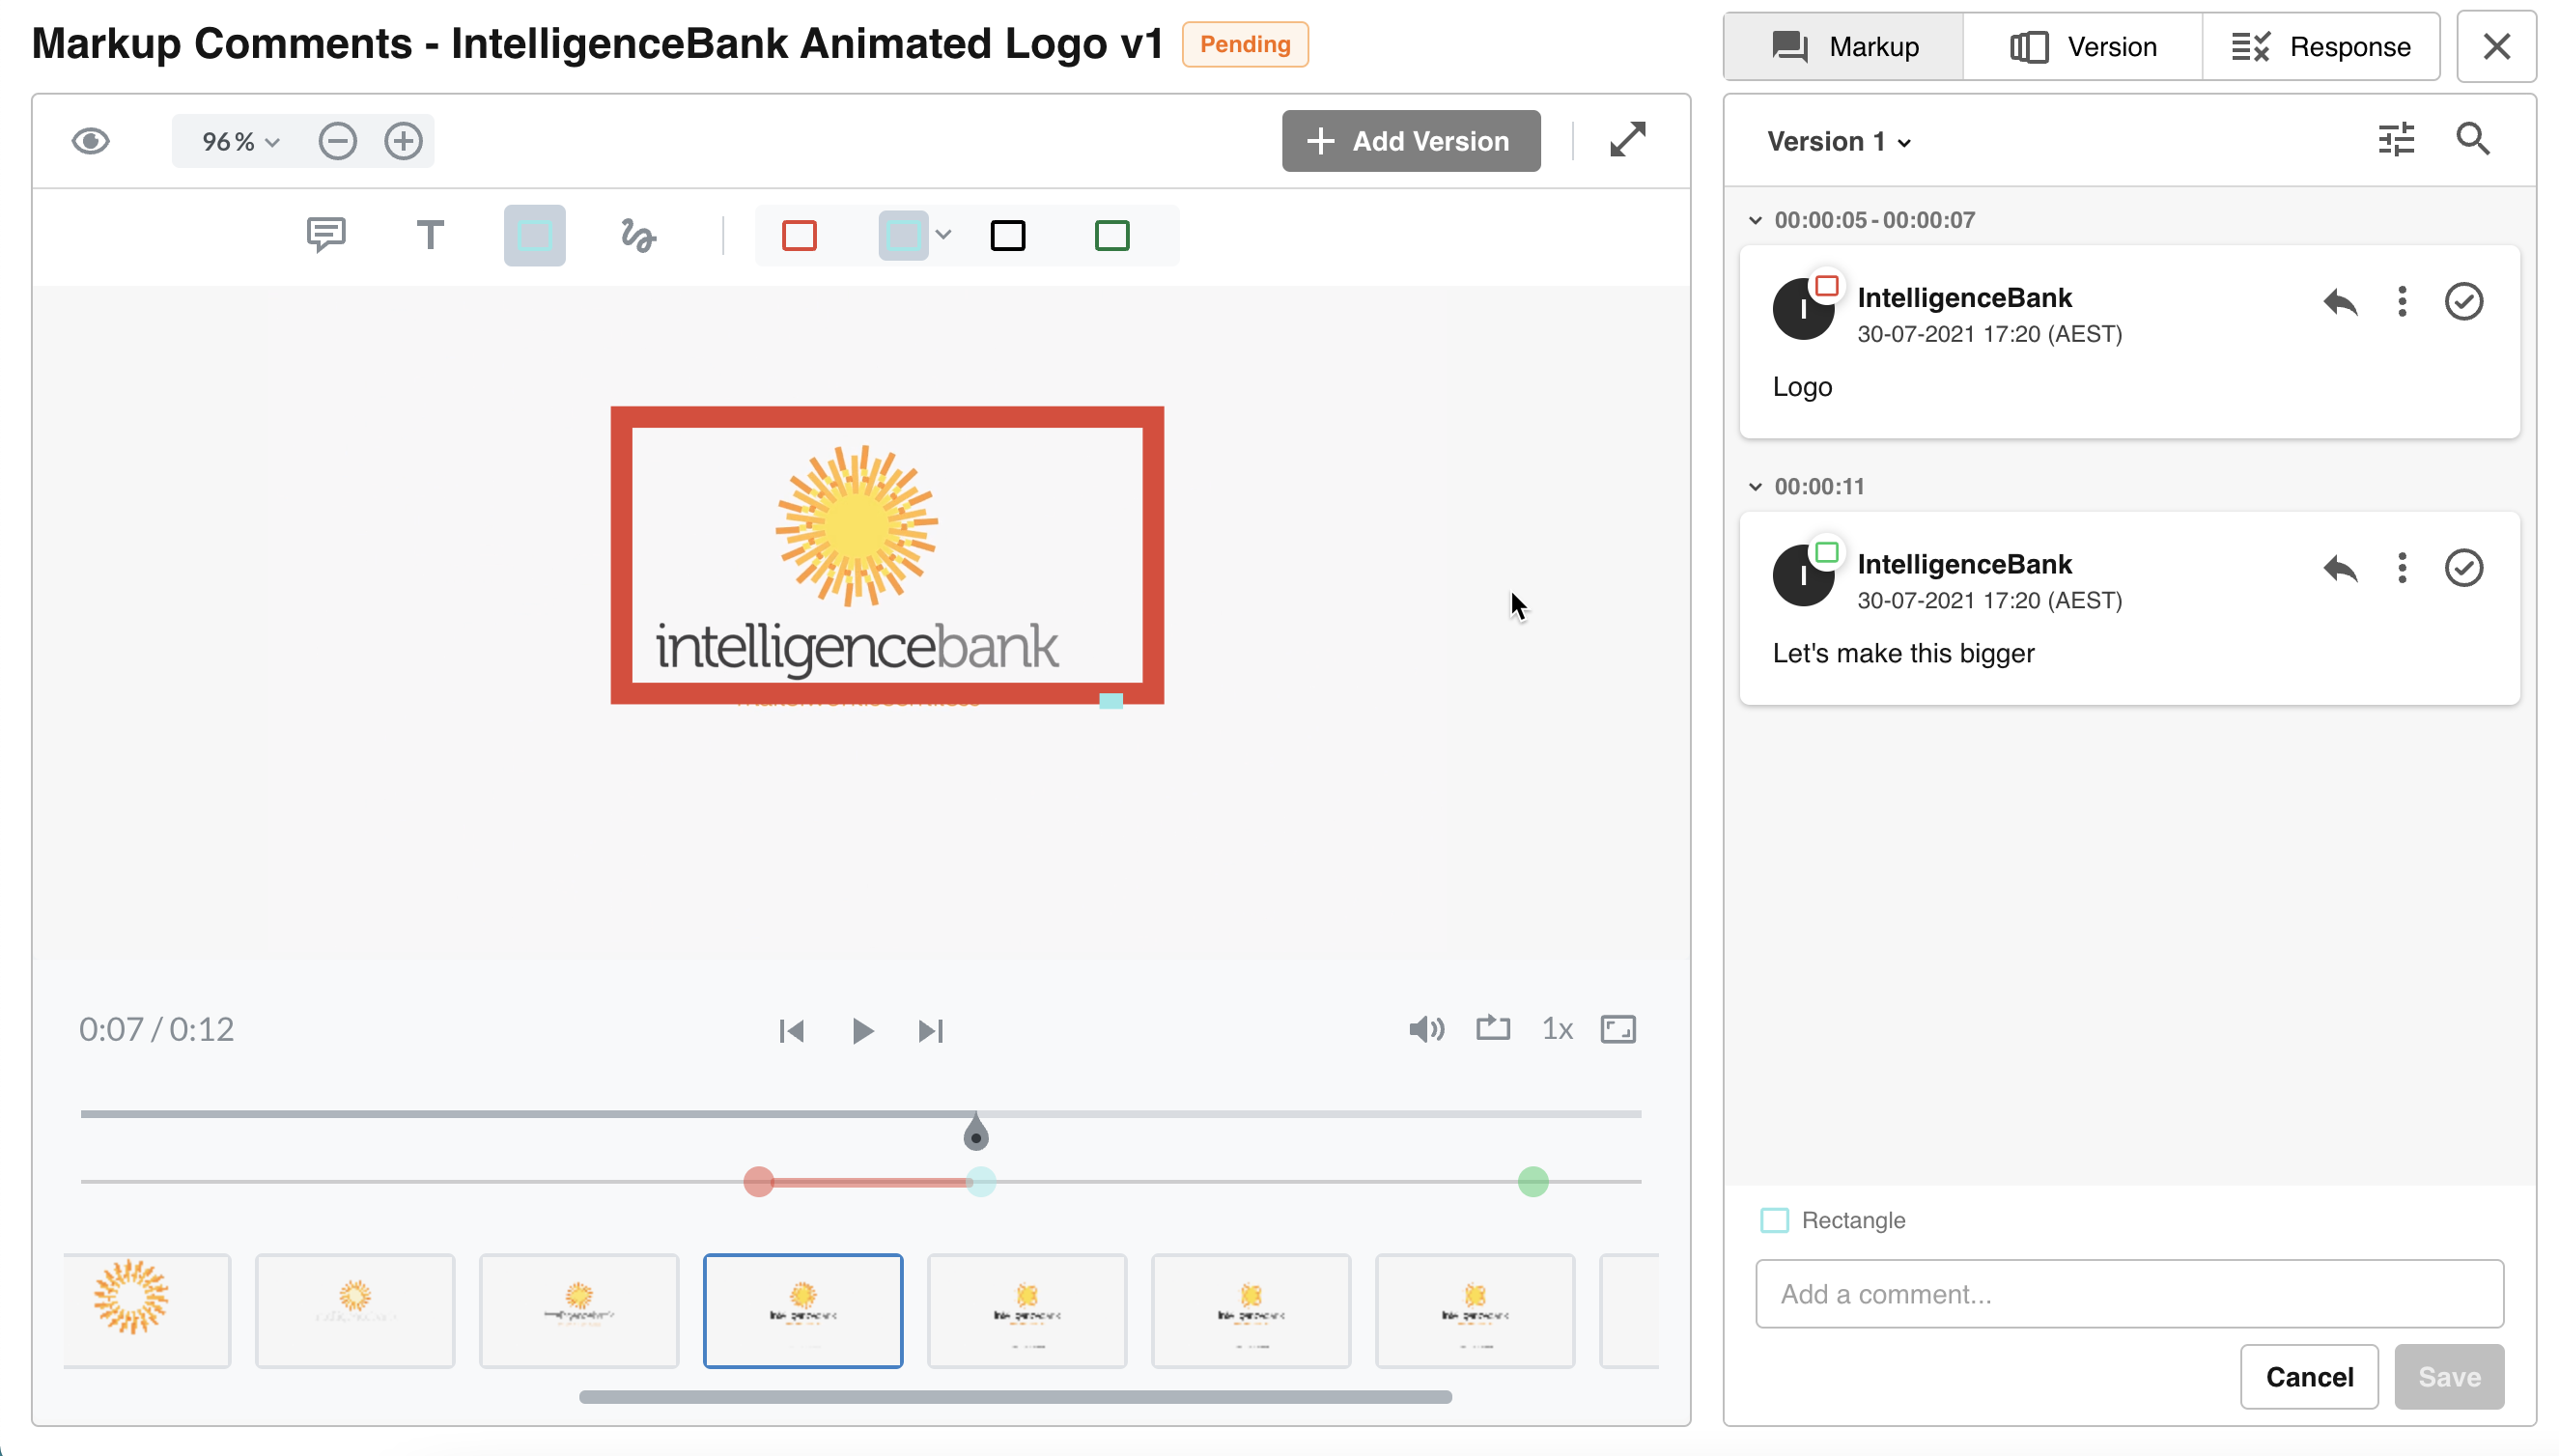The image size is (2559, 1456).
Task: Select the freehand scribble drawing tool
Action: pos(638,236)
